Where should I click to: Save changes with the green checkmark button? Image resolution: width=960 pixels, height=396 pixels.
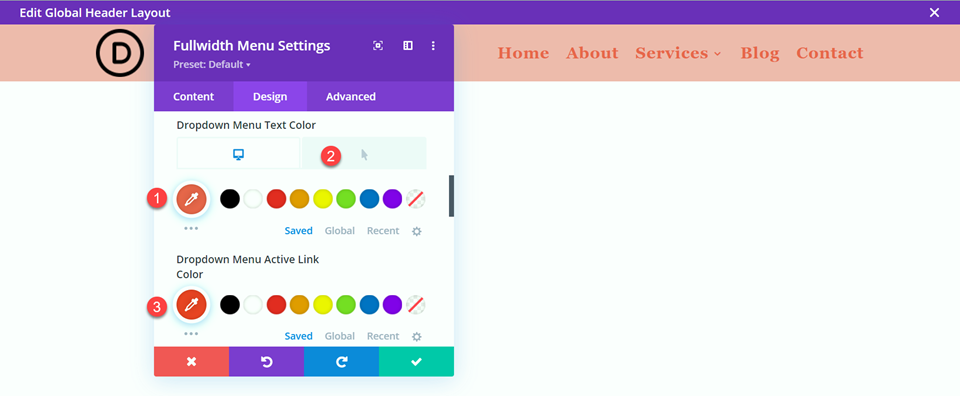pos(416,362)
